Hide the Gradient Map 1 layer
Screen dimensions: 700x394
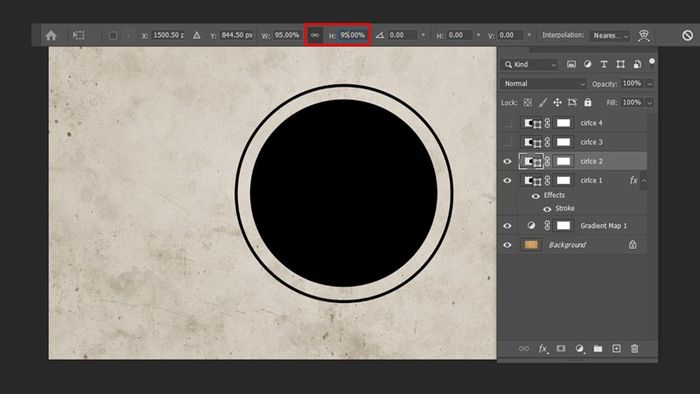click(508, 226)
